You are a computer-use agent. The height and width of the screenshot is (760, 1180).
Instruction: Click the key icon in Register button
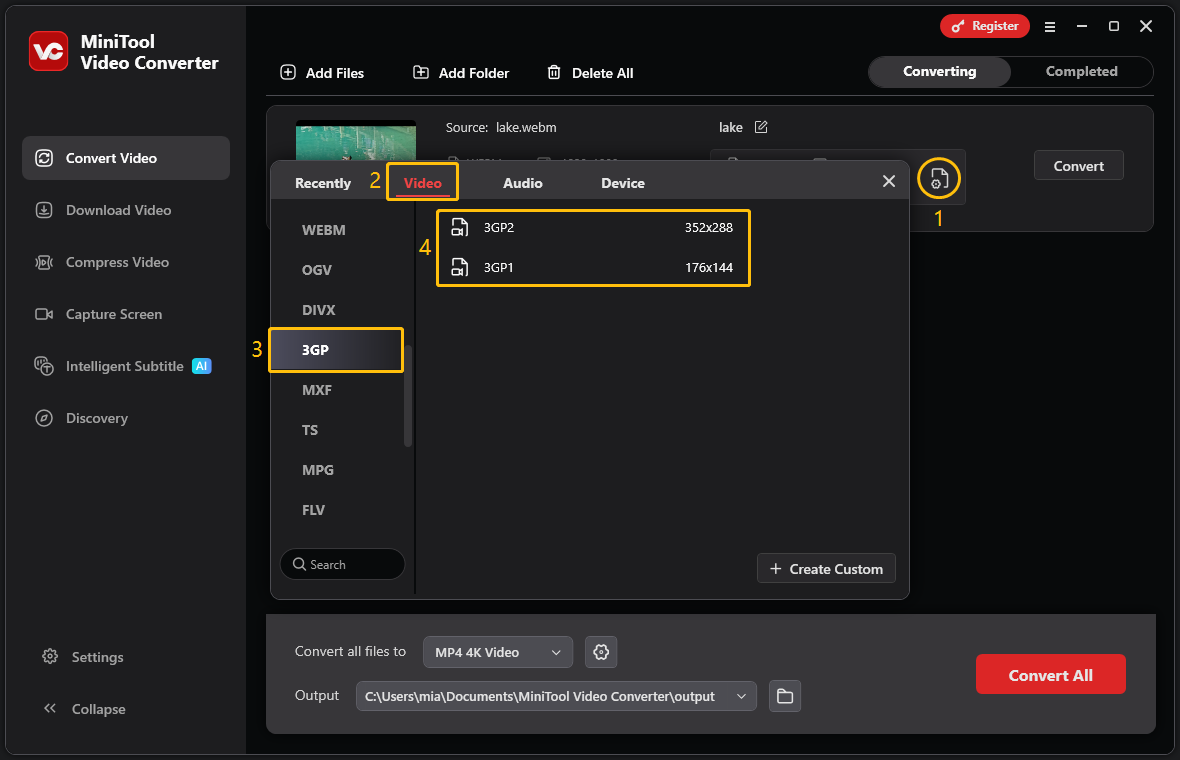point(957,26)
